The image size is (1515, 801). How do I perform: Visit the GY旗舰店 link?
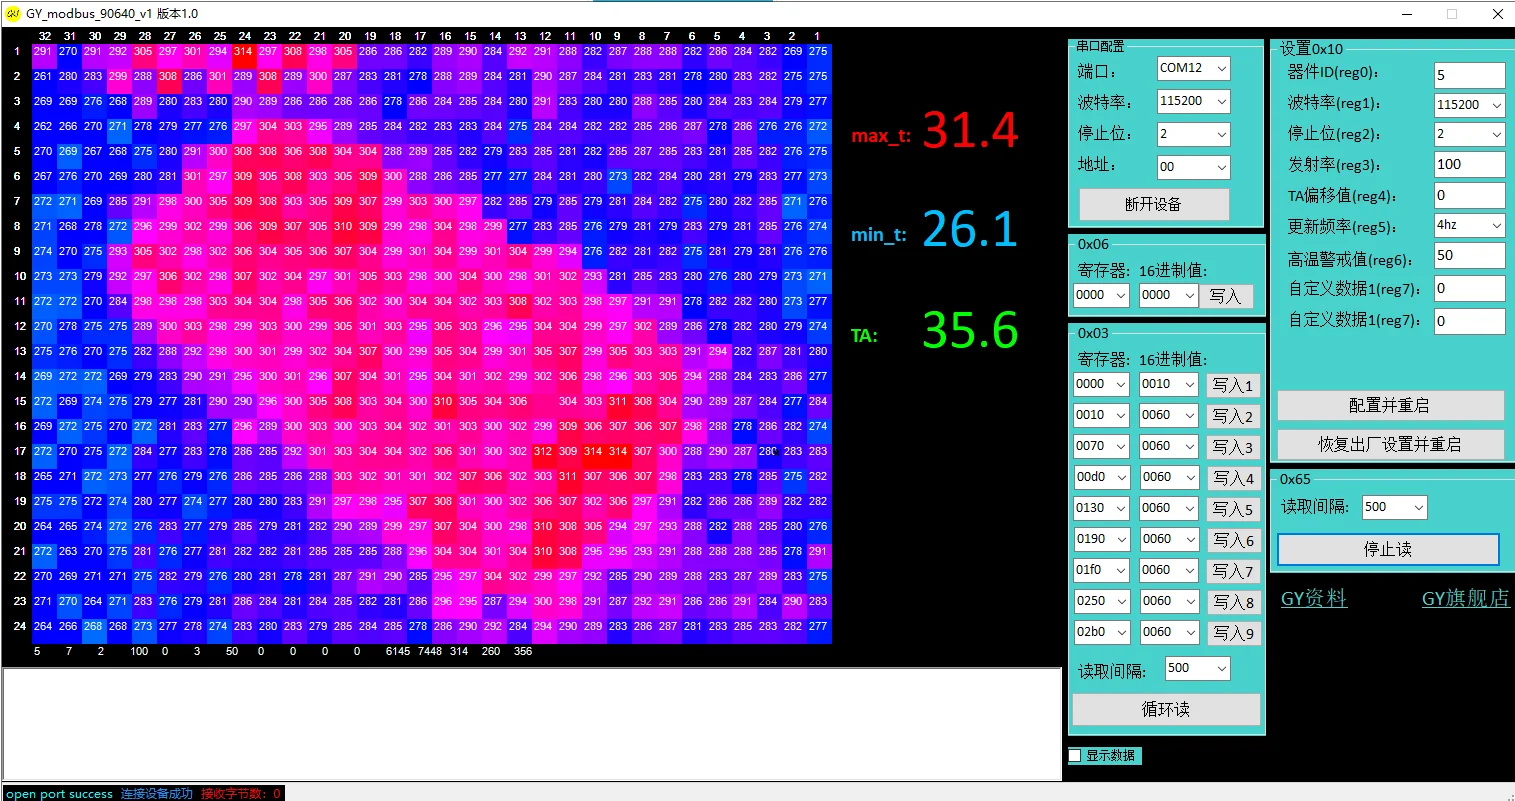point(1465,598)
